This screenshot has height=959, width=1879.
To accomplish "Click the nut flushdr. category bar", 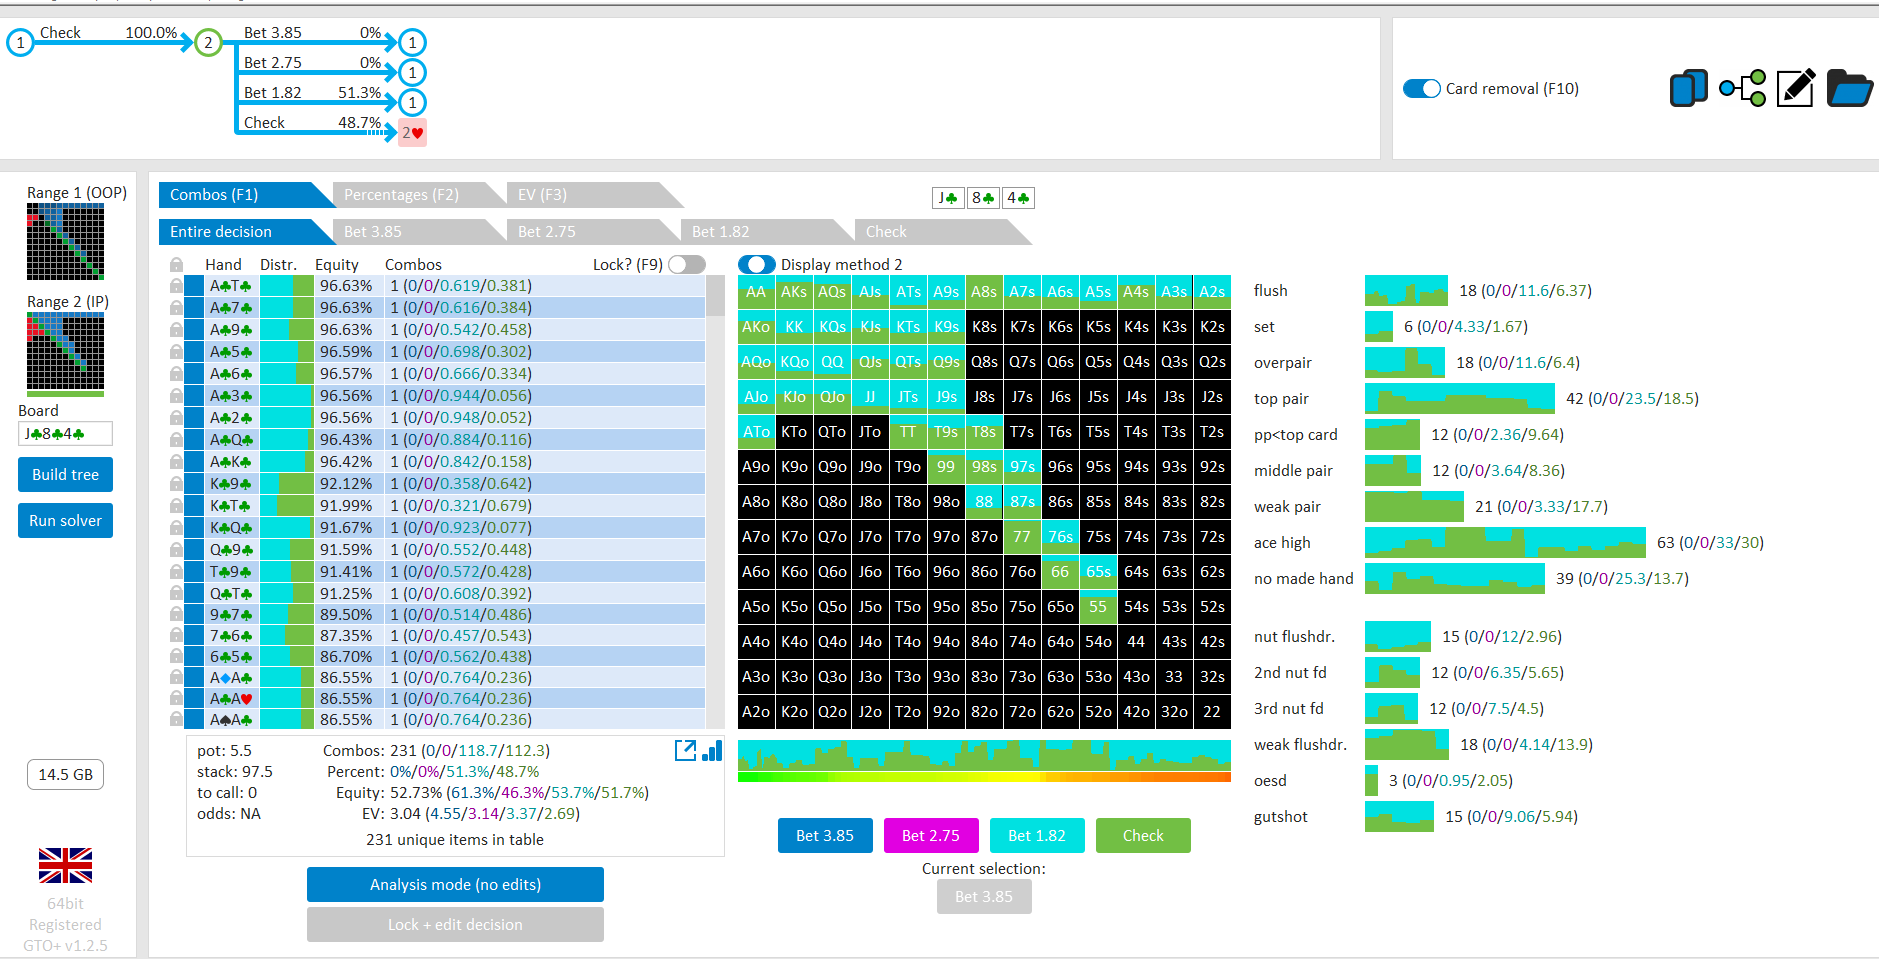I will 1398,637.
